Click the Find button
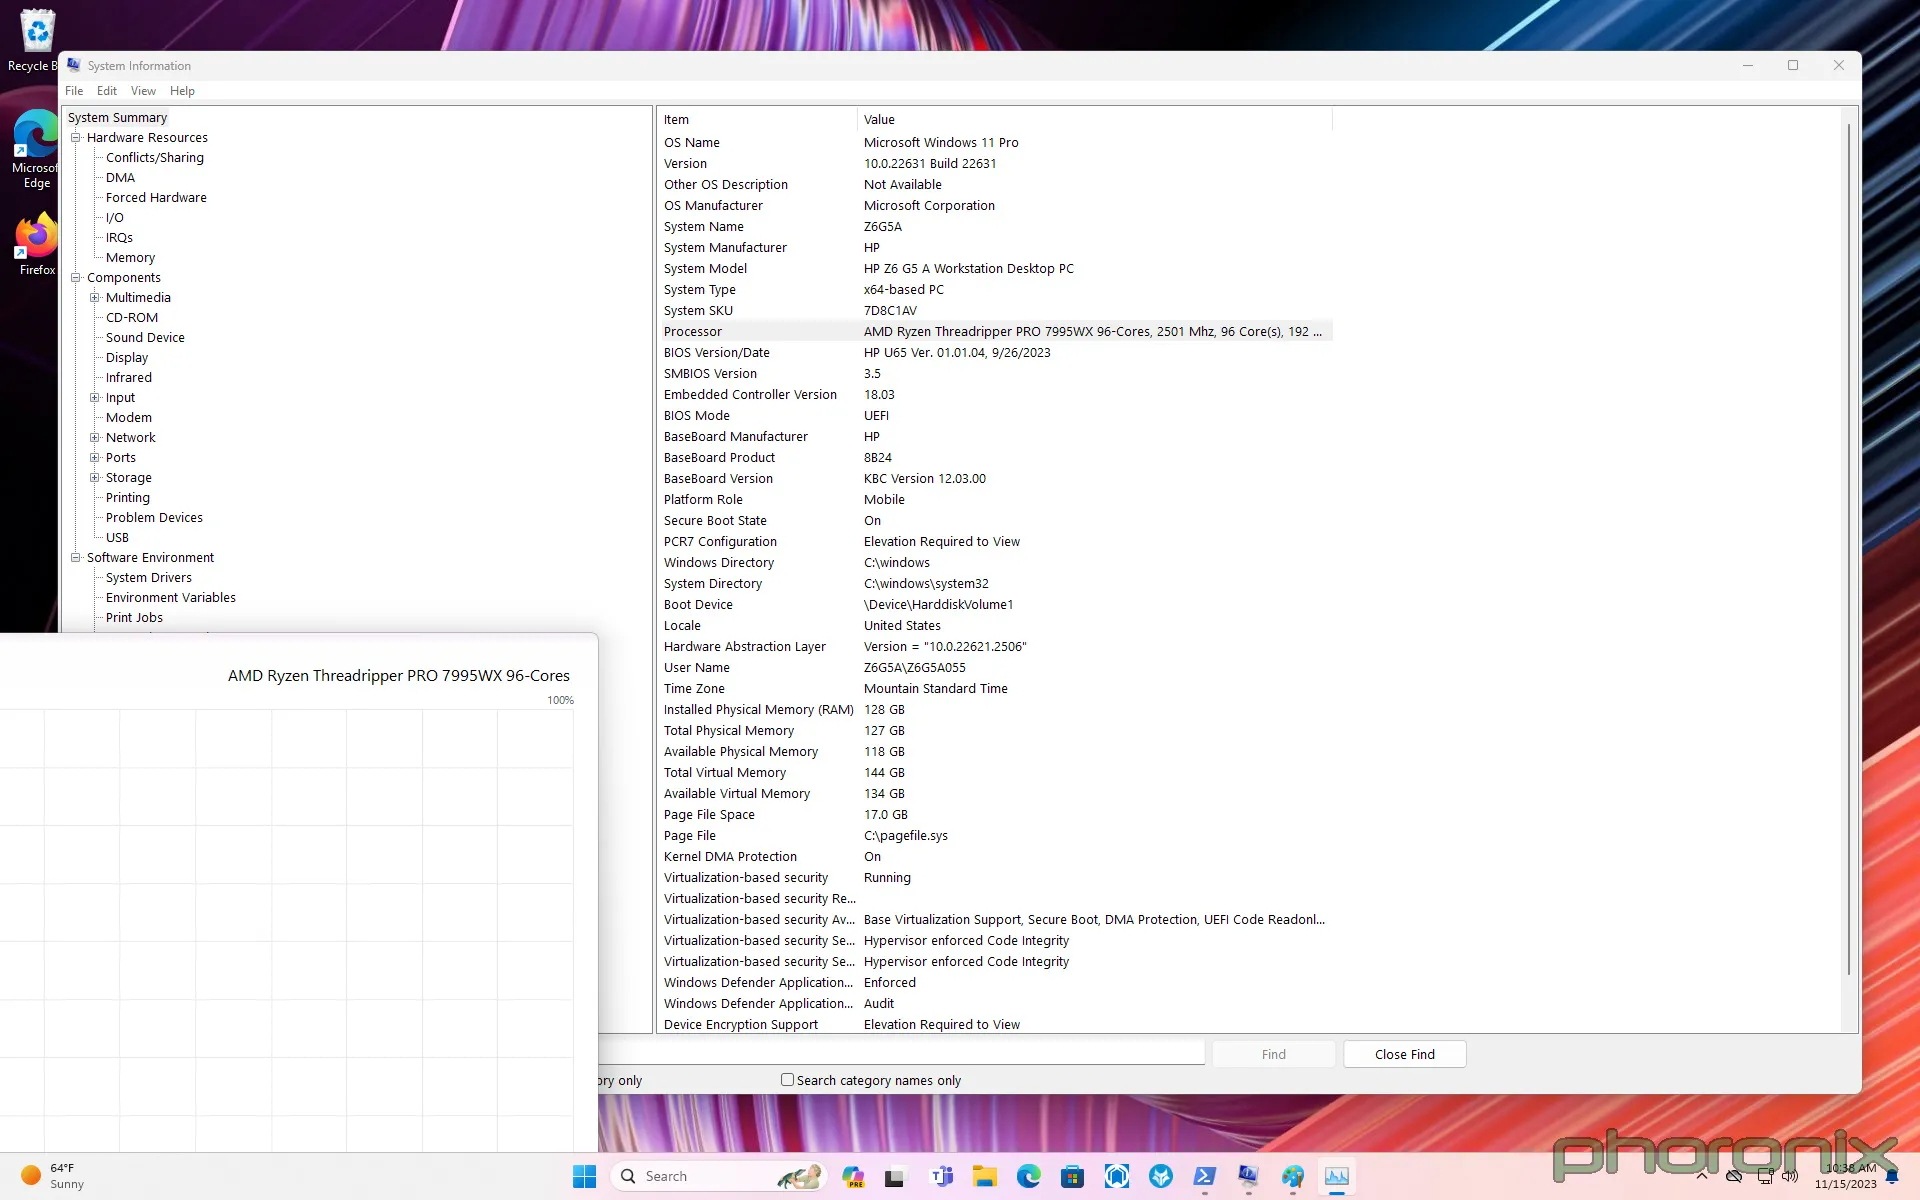 point(1272,1053)
